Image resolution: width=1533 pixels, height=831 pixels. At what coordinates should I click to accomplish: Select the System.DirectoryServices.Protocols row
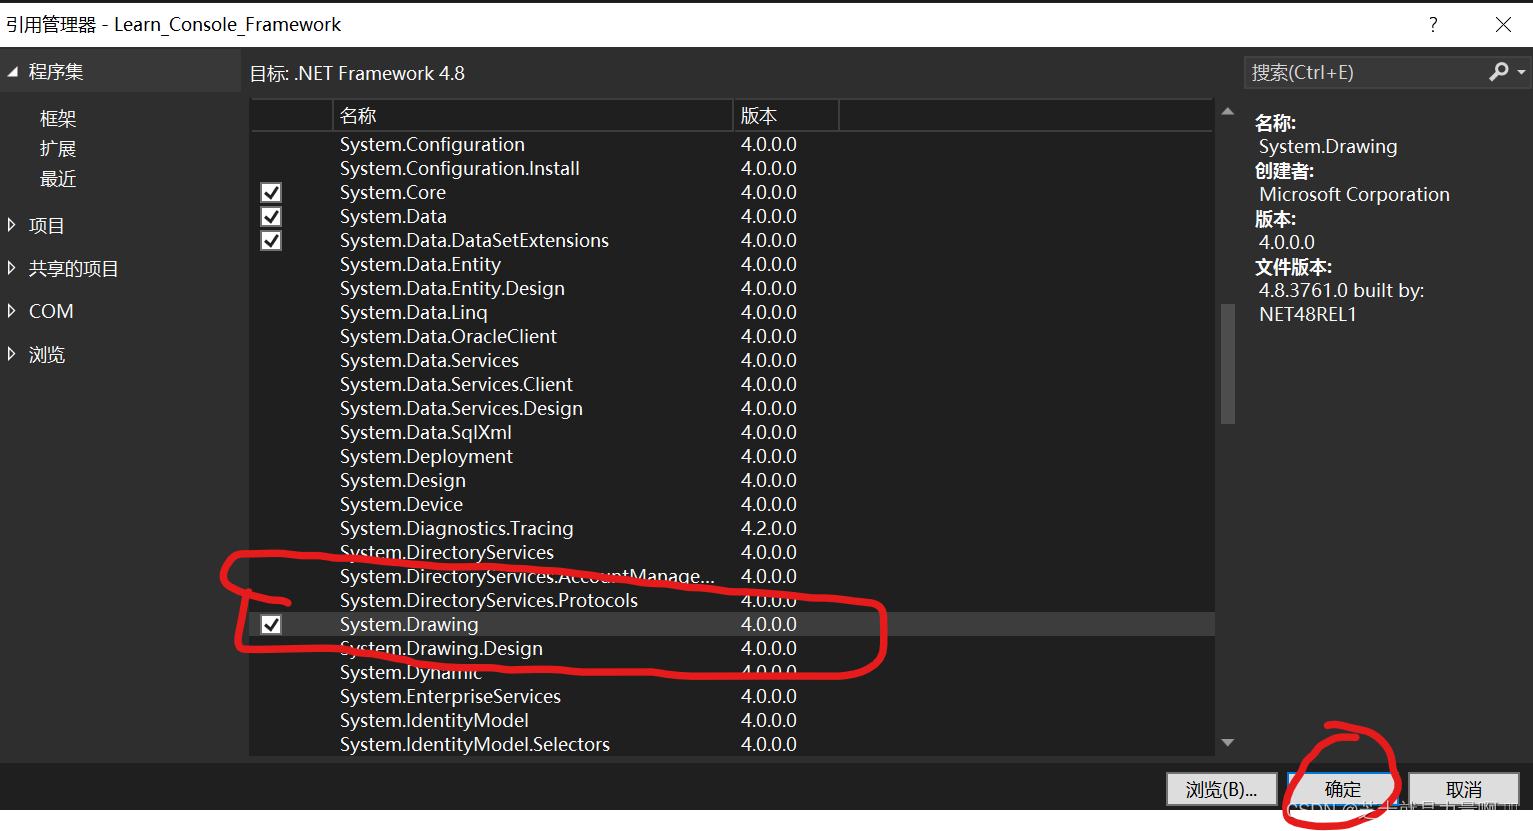click(732, 601)
